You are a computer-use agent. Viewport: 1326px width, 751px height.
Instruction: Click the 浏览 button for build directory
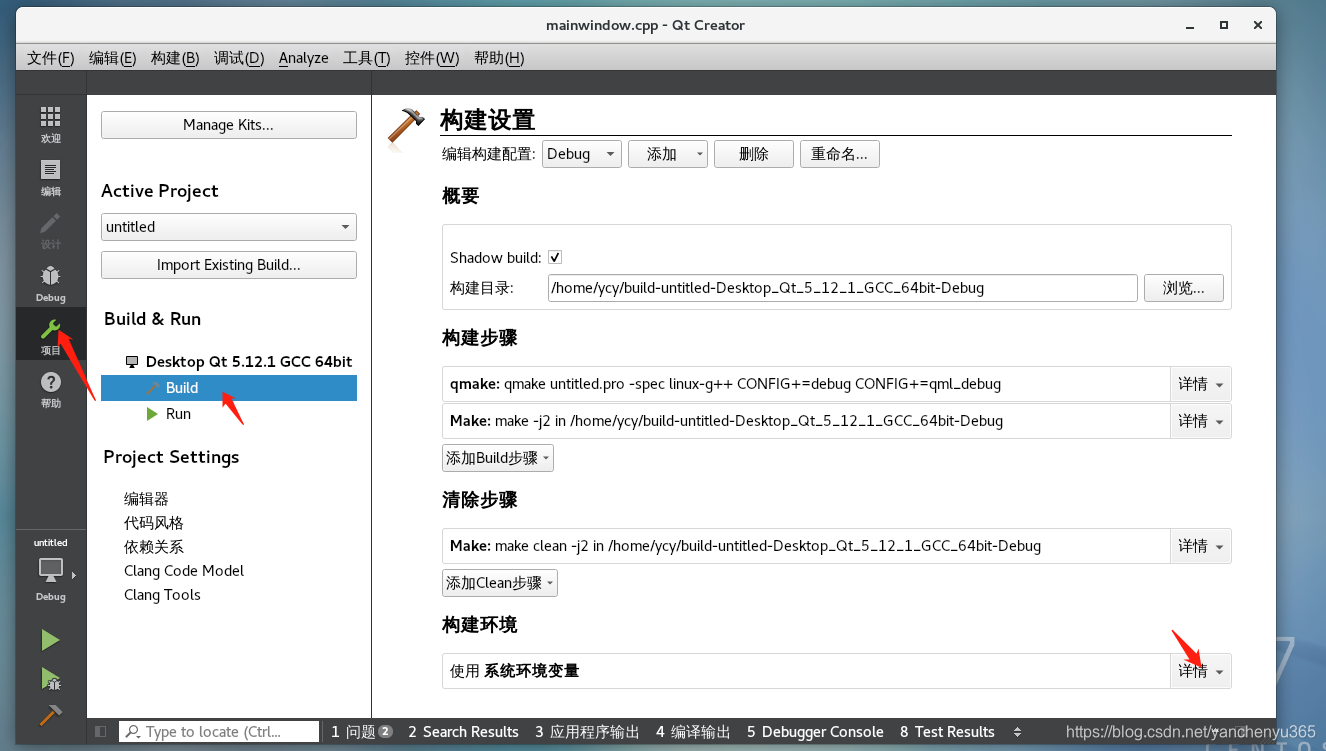pos(1184,288)
